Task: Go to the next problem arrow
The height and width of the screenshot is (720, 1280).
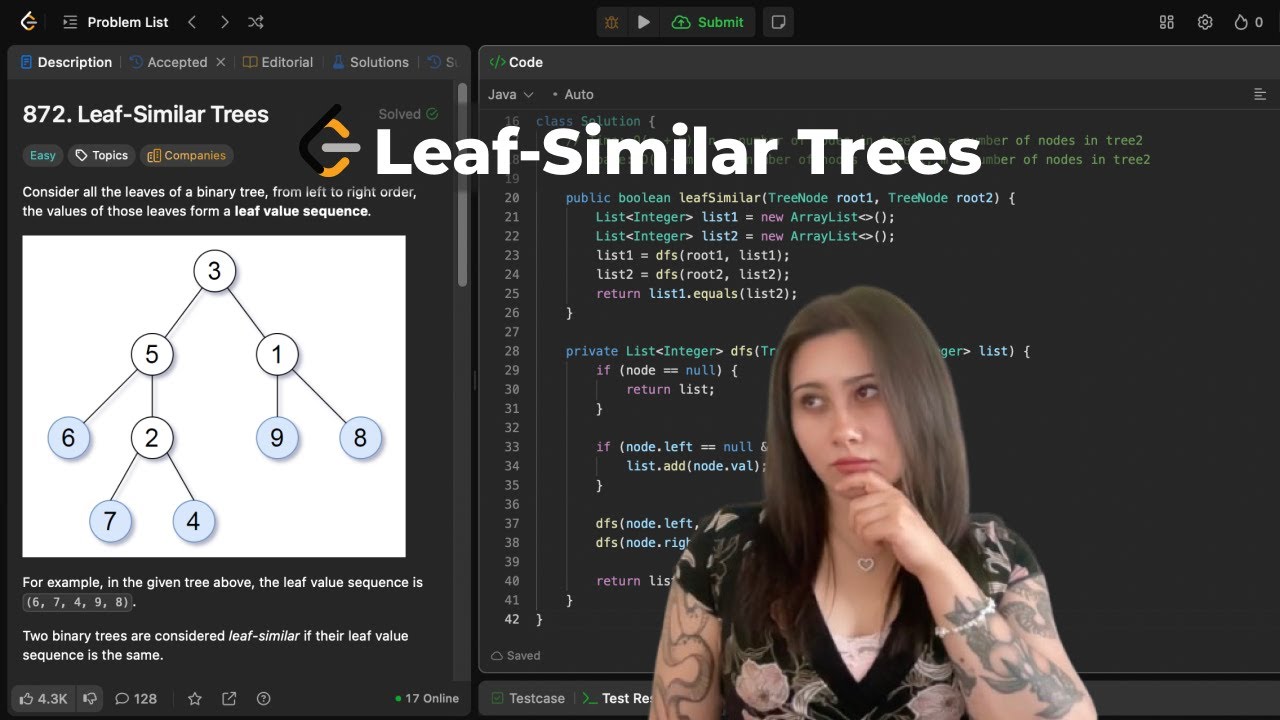Action: [224, 22]
